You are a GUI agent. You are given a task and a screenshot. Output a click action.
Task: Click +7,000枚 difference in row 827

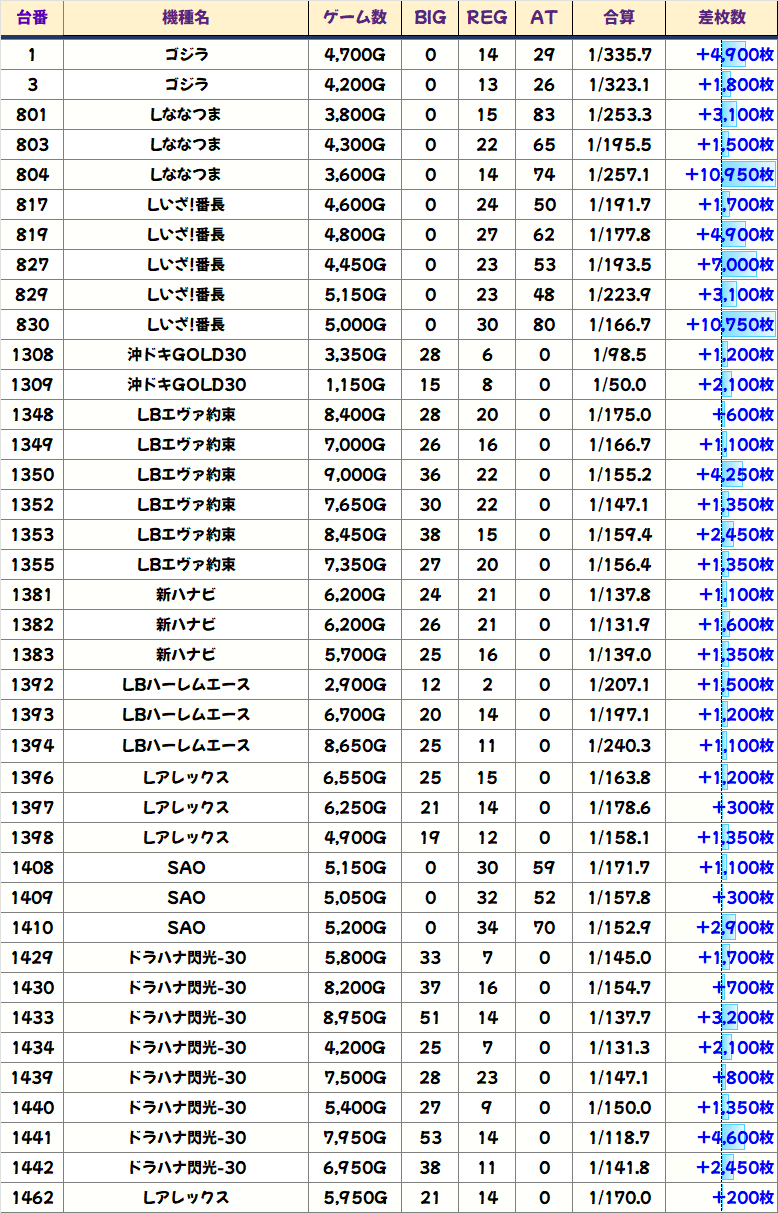pyautogui.click(x=735, y=265)
